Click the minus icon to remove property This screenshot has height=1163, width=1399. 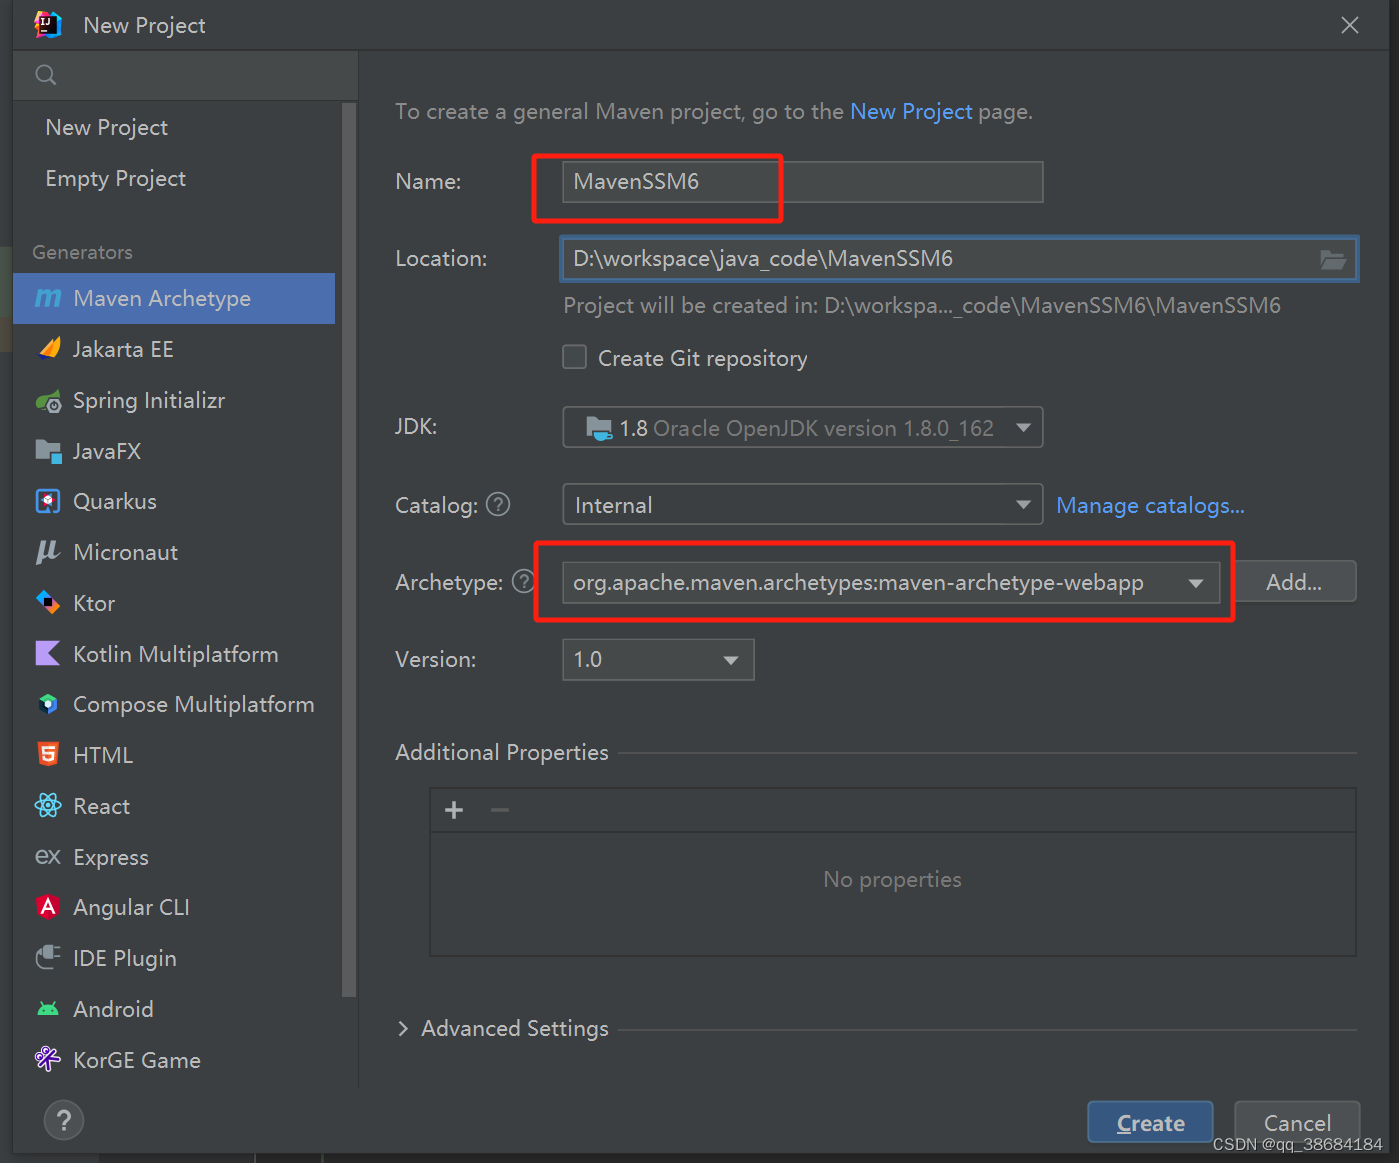pyautogui.click(x=500, y=810)
